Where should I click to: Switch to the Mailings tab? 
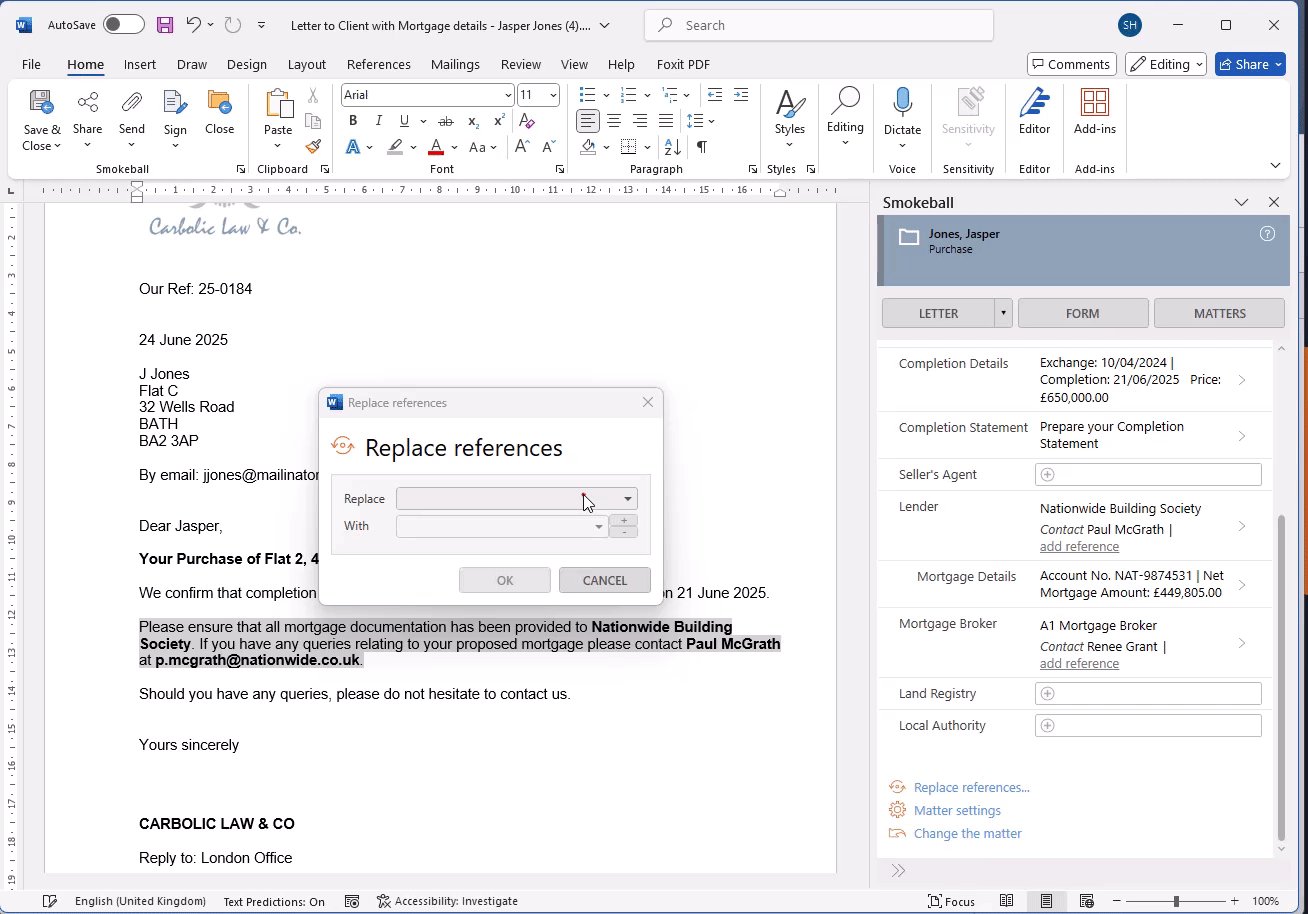tap(455, 64)
